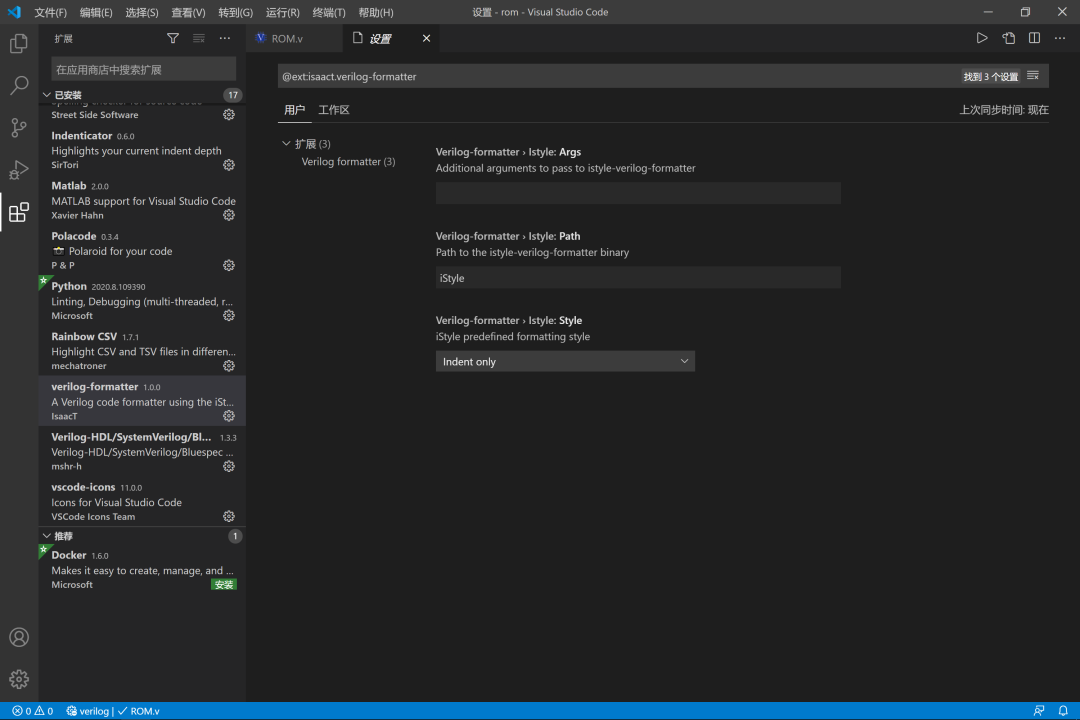1080x720 pixels.
Task: Open the Explorer view in activity bar
Action: point(19,43)
